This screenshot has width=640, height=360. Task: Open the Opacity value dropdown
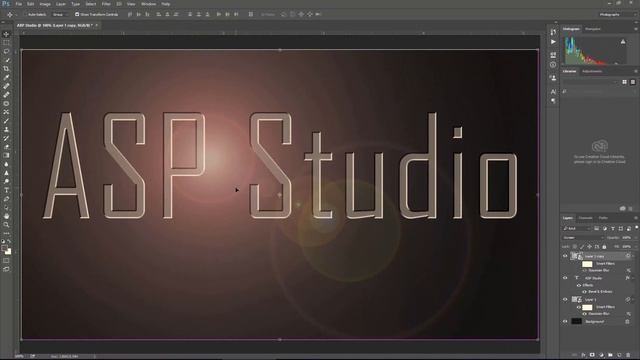point(636,238)
